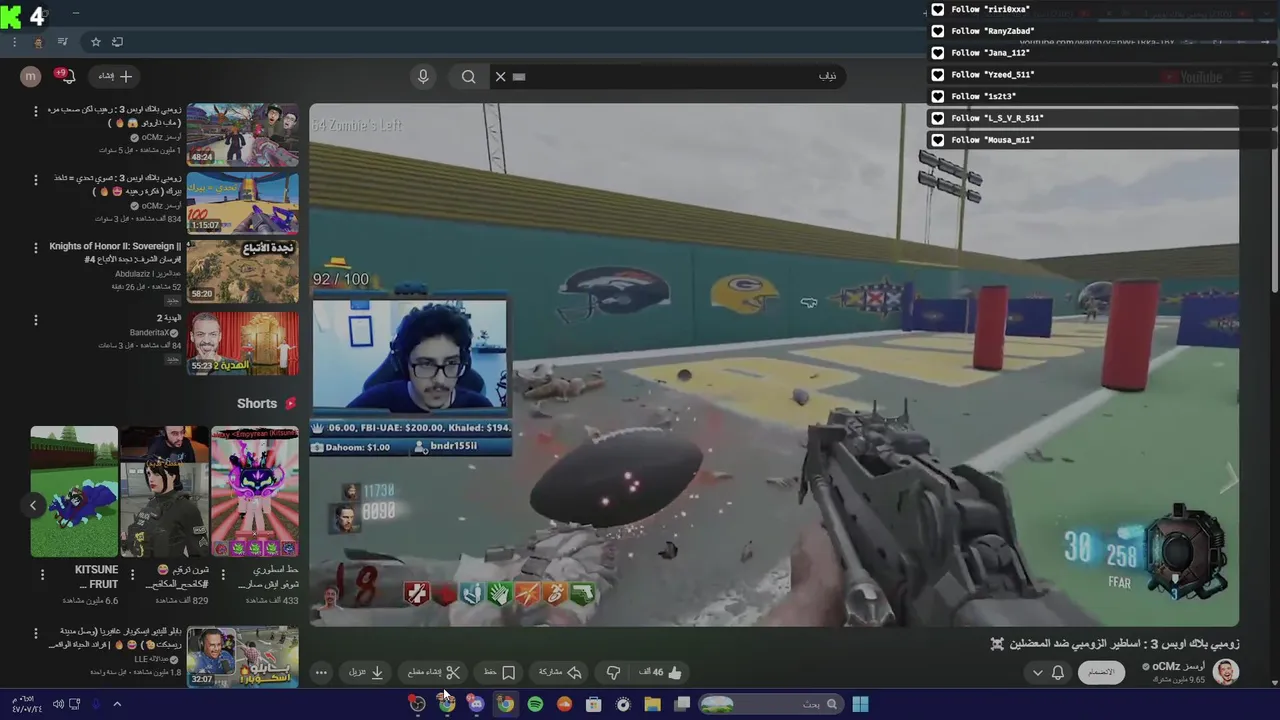Expand subscription bell notification options

[1047, 673]
